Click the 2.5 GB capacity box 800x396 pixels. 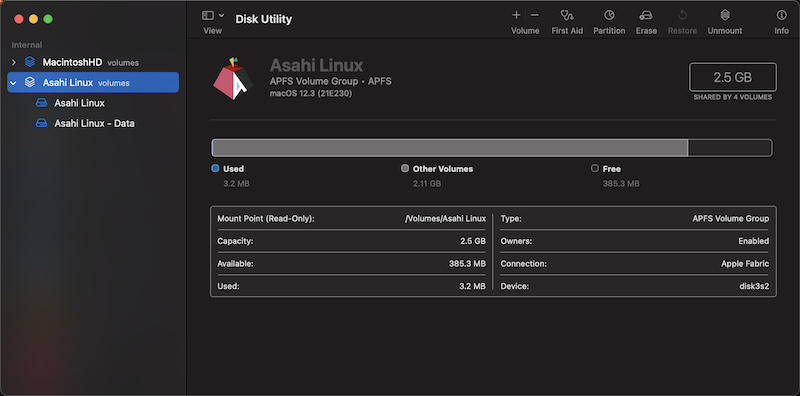coord(733,78)
